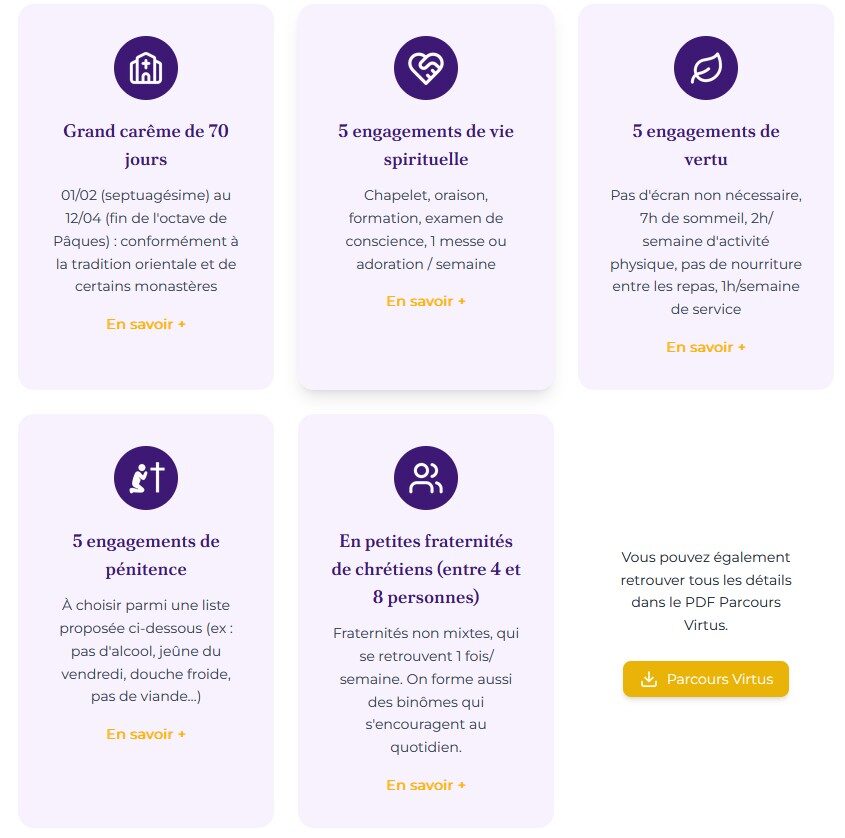845x838 pixels.
Task: Expand 'En savoir +' under engagements de pénitence
Action: coord(146,734)
